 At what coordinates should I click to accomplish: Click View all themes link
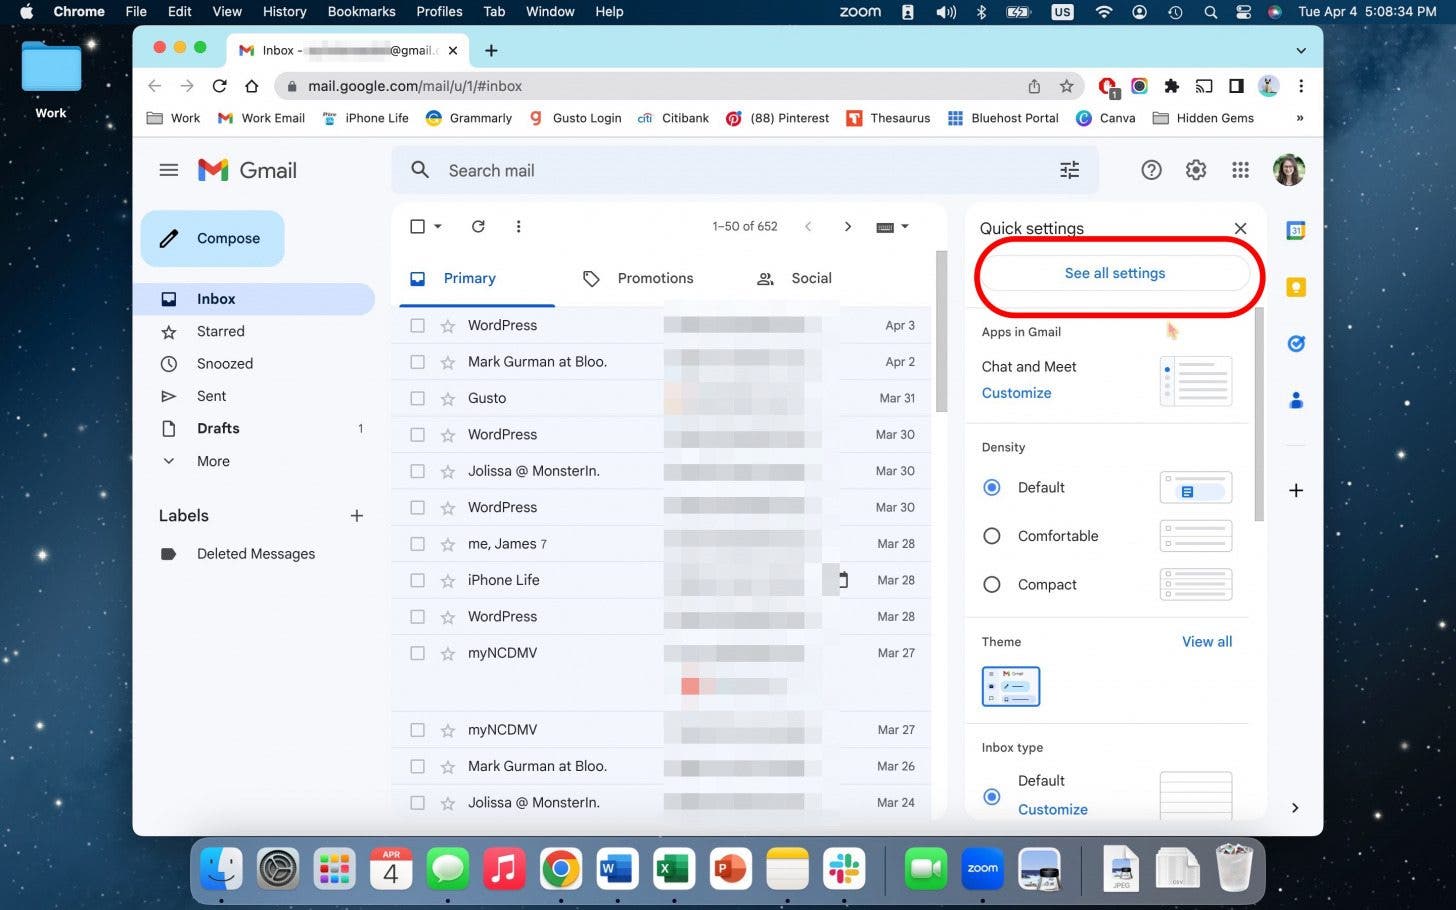1206,642
